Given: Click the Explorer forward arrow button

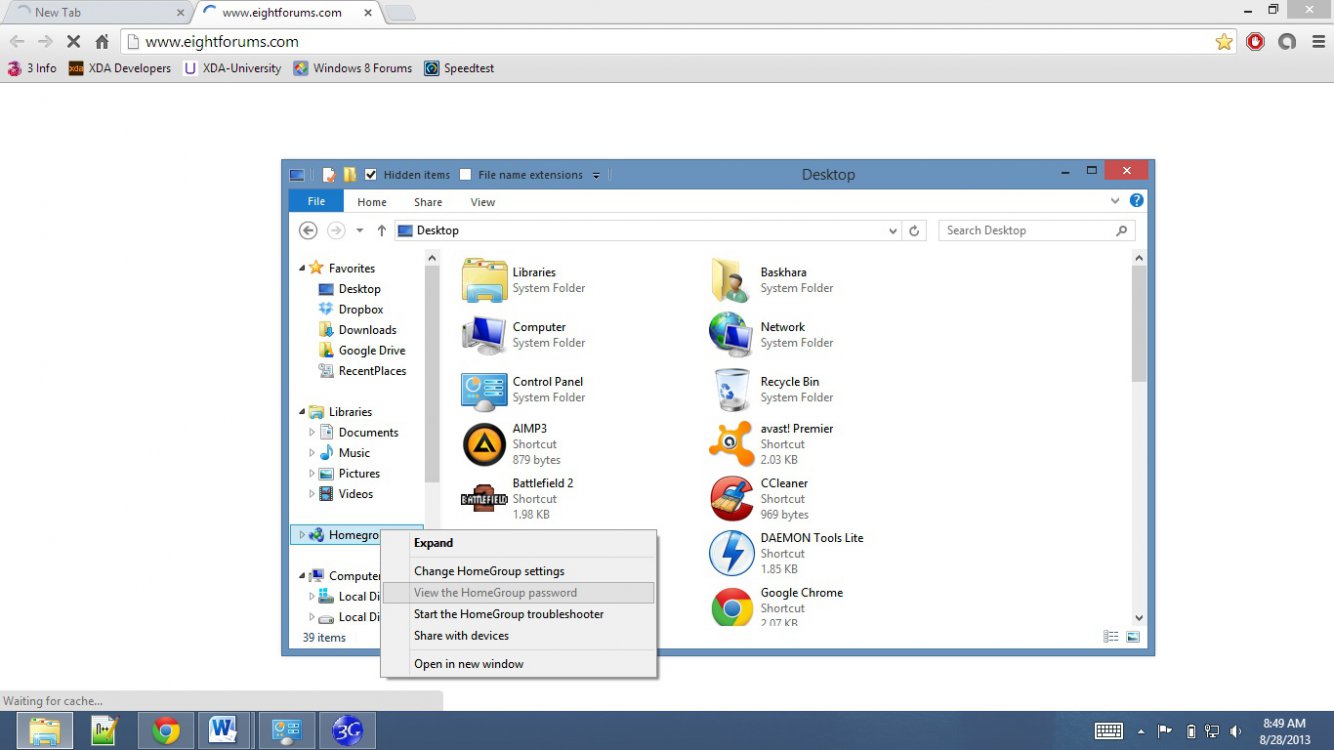Looking at the screenshot, I should (x=336, y=230).
